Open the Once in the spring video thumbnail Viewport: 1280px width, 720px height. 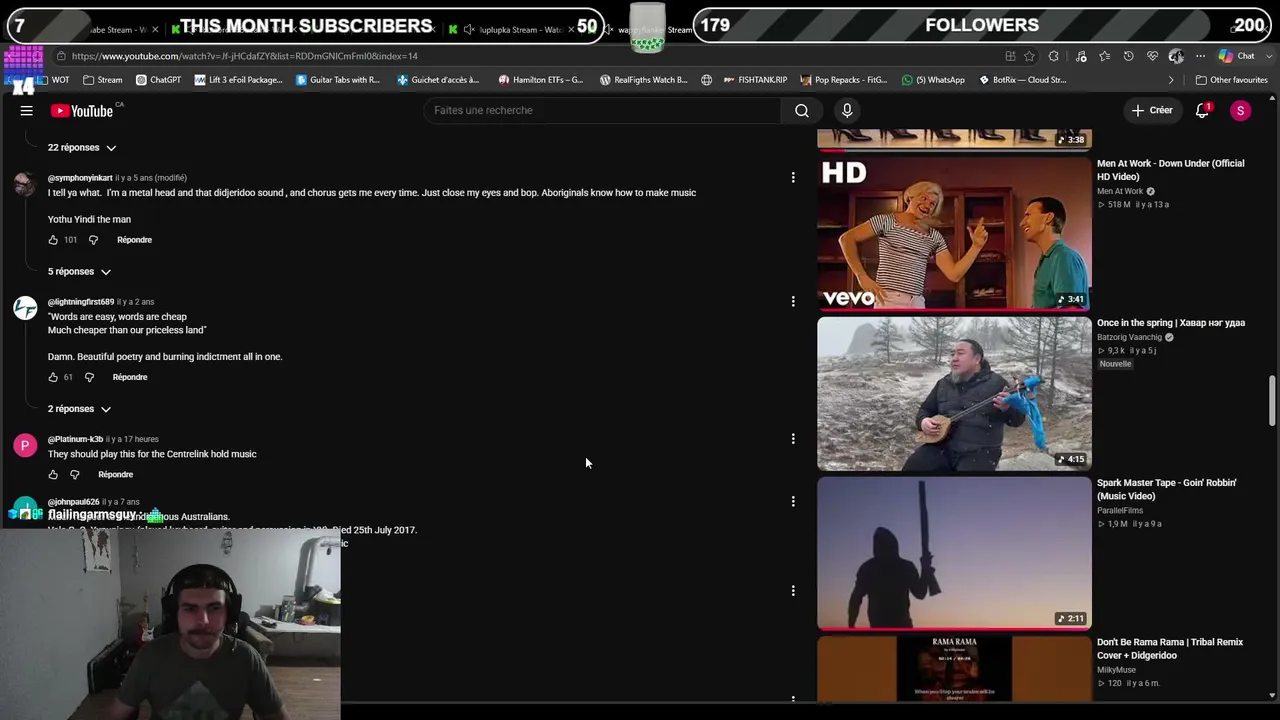click(x=954, y=393)
